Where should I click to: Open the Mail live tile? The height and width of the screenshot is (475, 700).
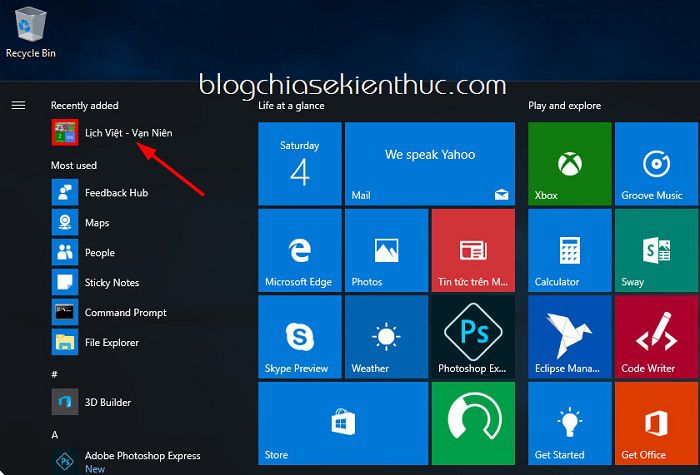coord(429,164)
